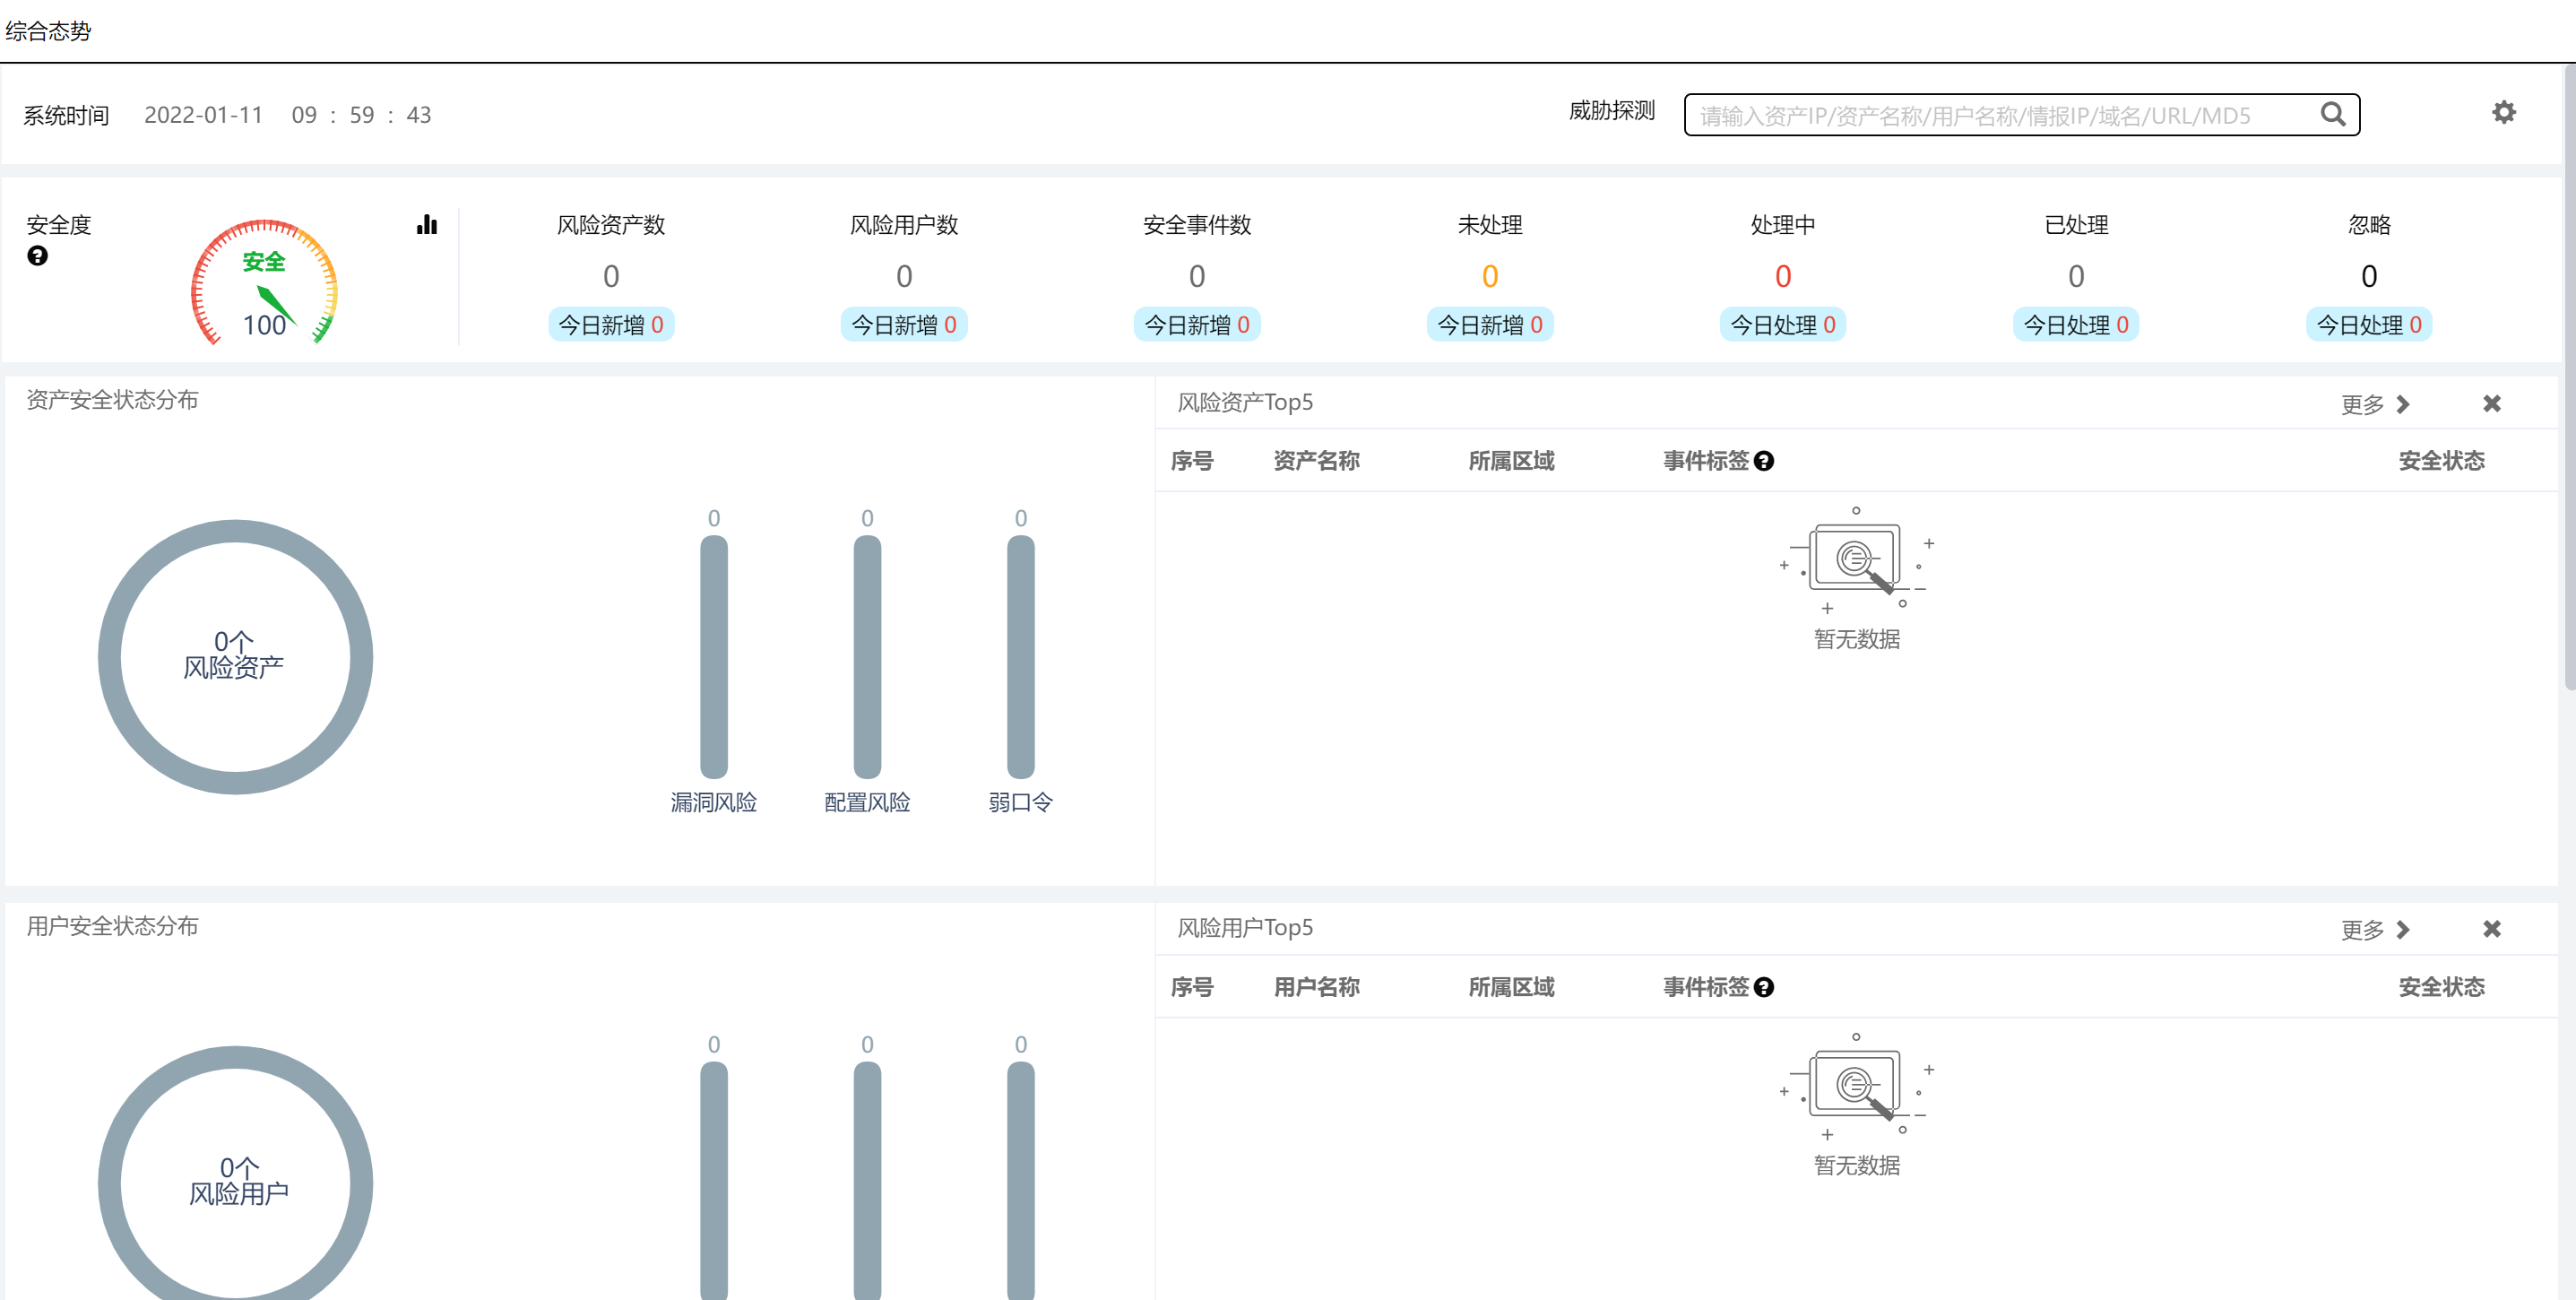Screen dimensions: 2576x1300
Task: Click the help icon under 安全度
Action: pyautogui.click(x=37, y=256)
